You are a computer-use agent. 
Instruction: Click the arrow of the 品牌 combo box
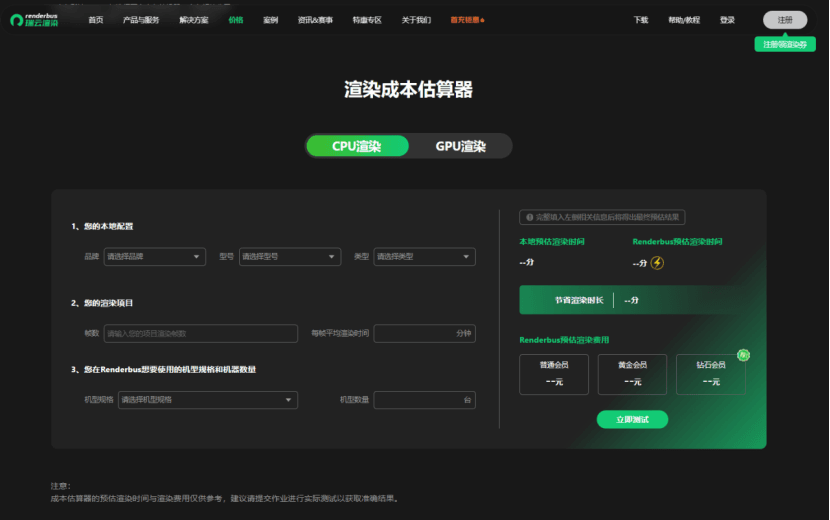click(196, 257)
